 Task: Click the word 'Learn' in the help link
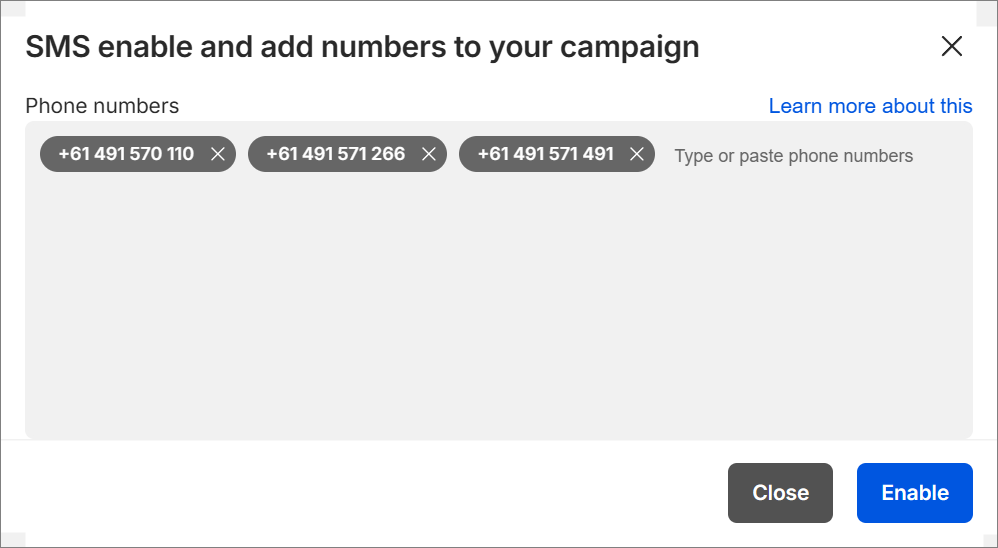pos(795,106)
